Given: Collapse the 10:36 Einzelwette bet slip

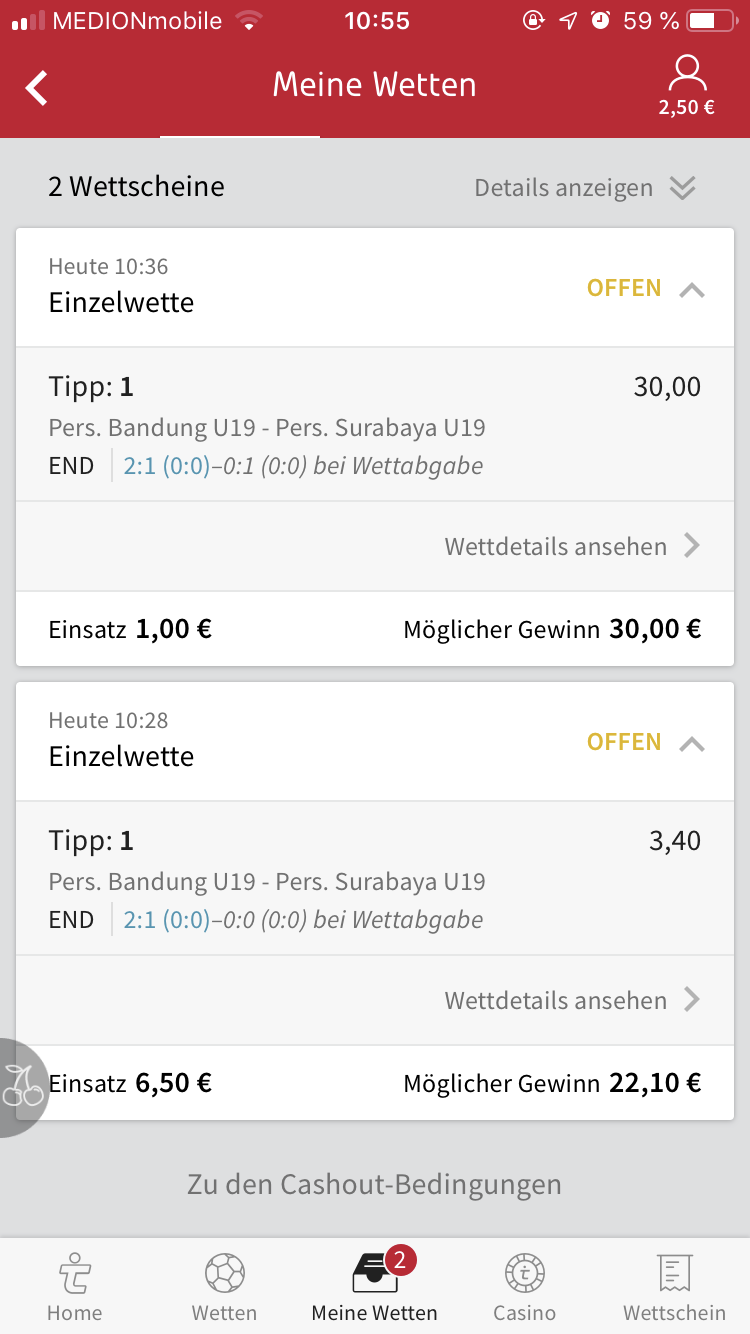Looking at the screenshot, I should click(692, 290).
